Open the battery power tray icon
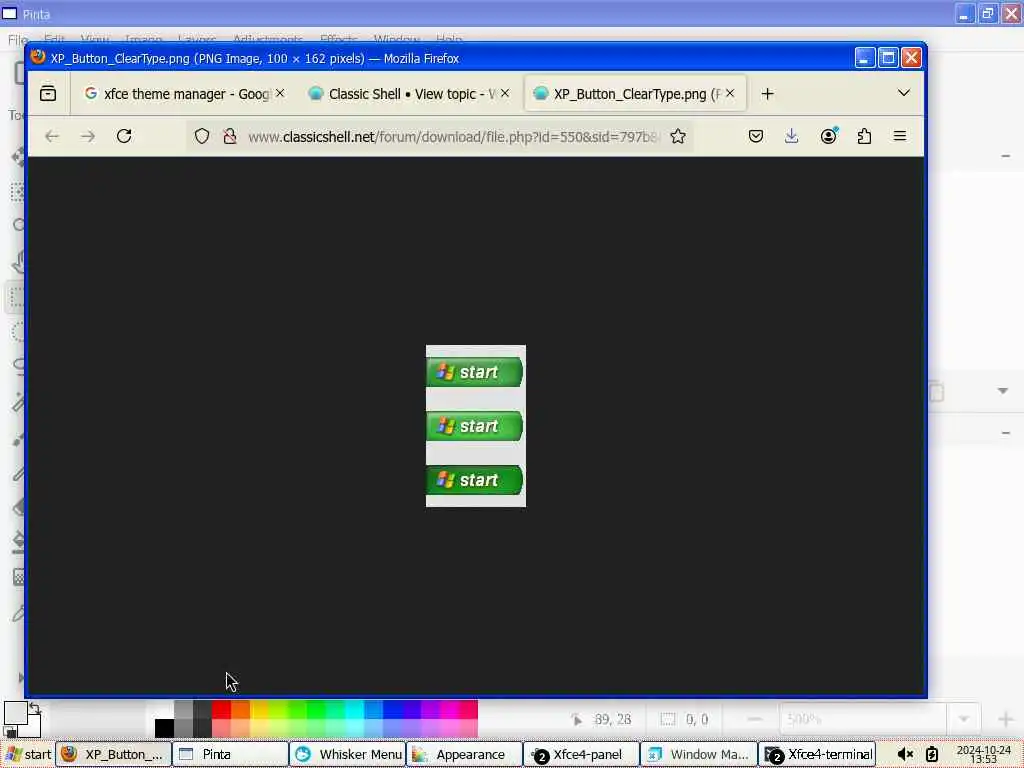 (932, 755)
